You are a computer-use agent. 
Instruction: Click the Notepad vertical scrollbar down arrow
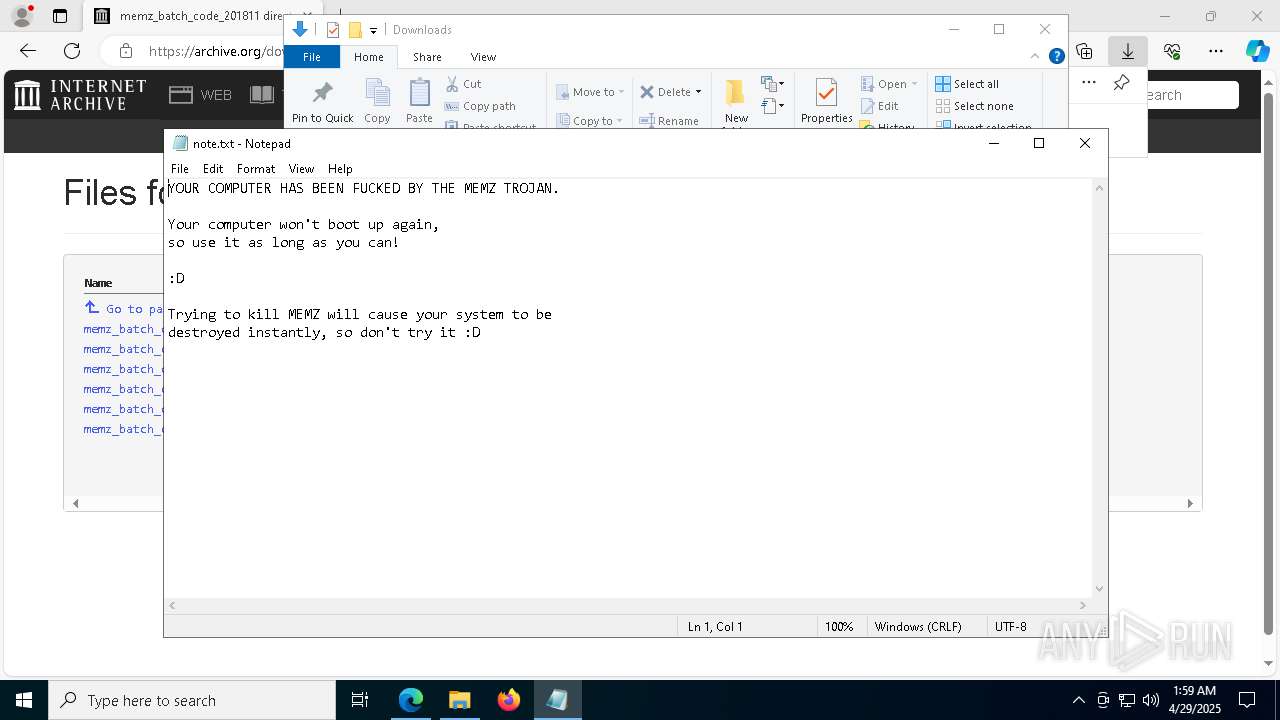tap(1099, 589)
